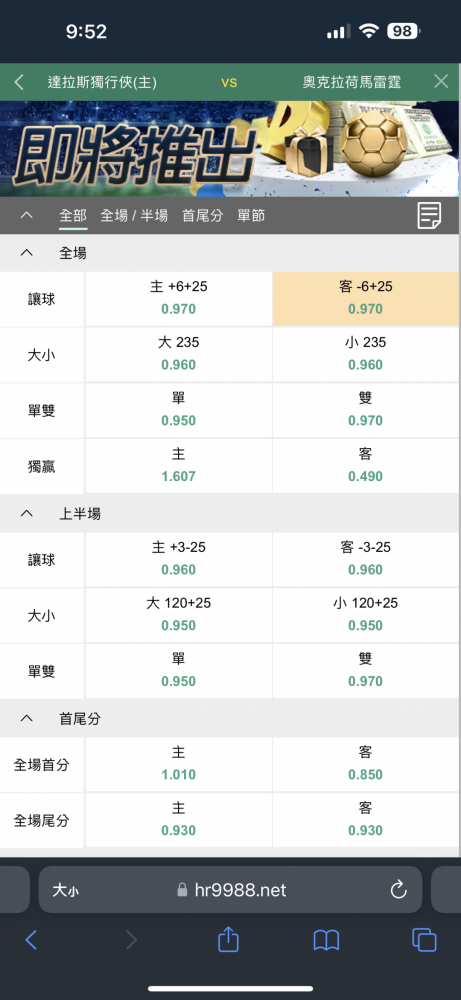Deselect highlighted 客 -6+25 odds cell
The image size is (461, 1000).
coord(366,298)
